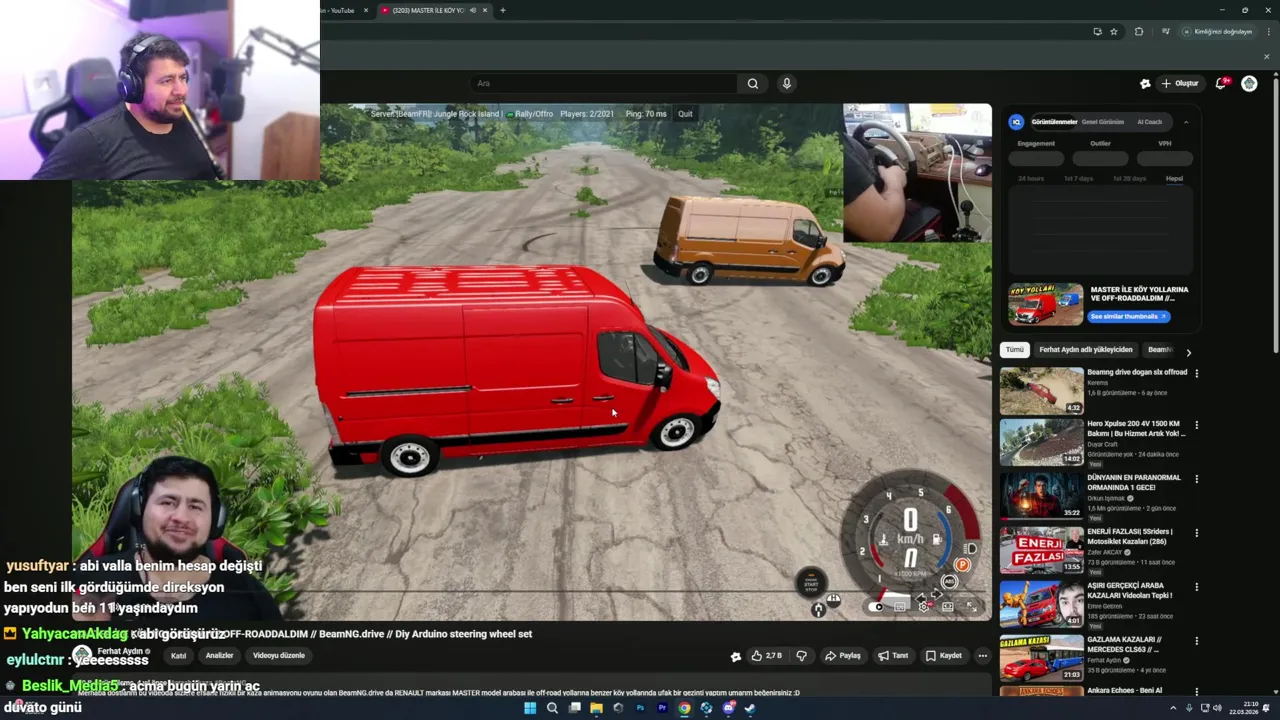Choose the 1st 7 days range

pyautogui.click(x=1078, y=178)
